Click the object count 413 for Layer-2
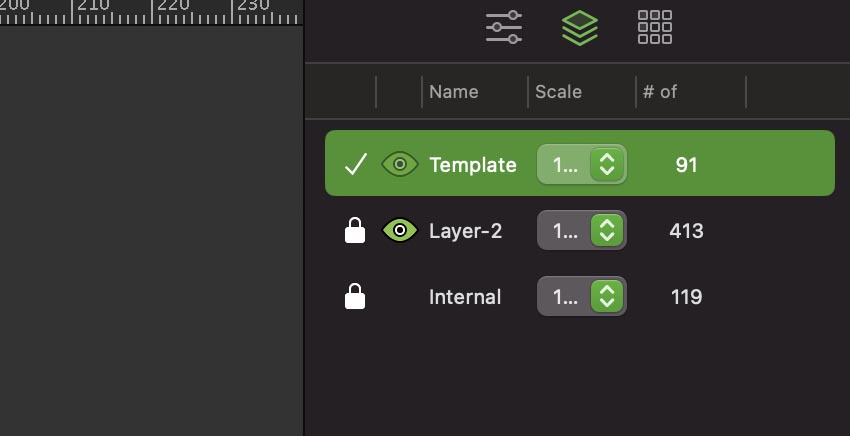 click(686, 232)
